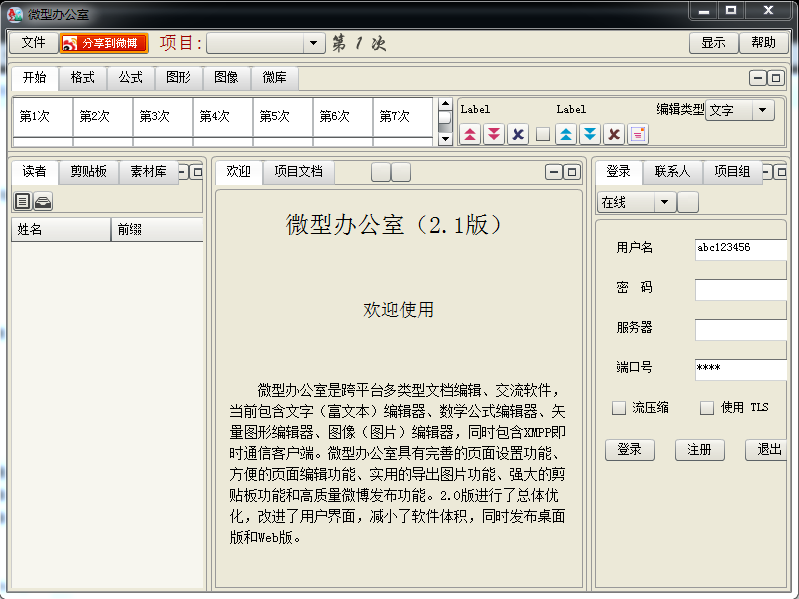Click the scroll-up arrow of the session list
This screenshot has width=799, height=599.
point(445,104)
